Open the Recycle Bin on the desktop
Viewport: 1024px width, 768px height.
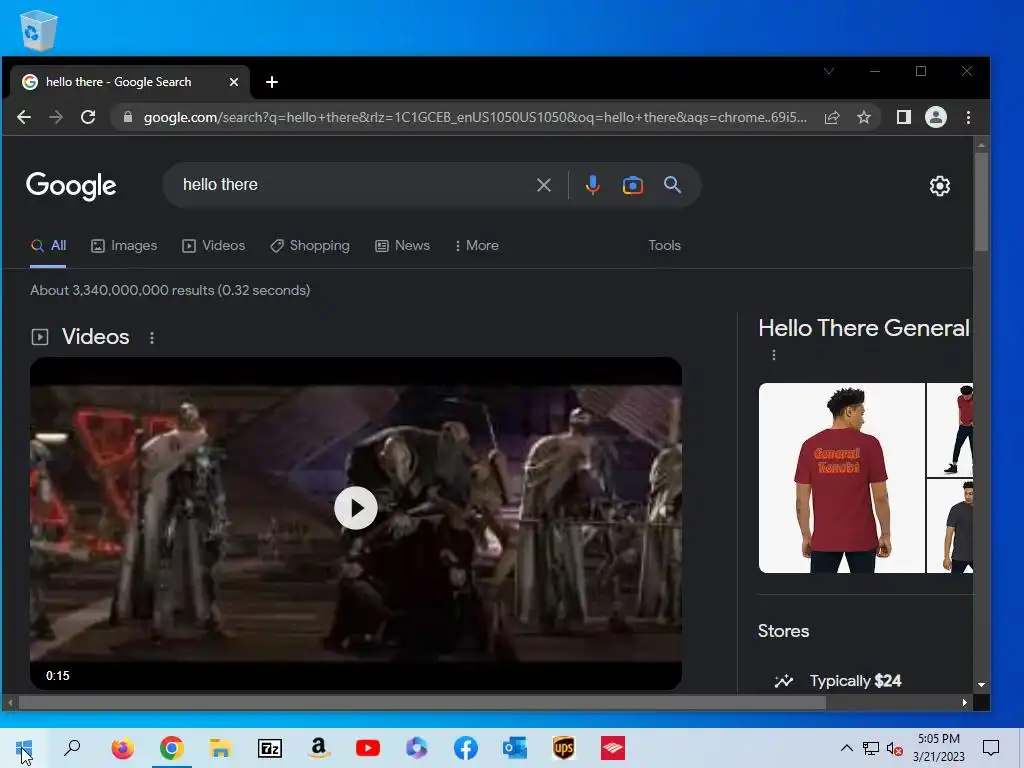[39, 29]
